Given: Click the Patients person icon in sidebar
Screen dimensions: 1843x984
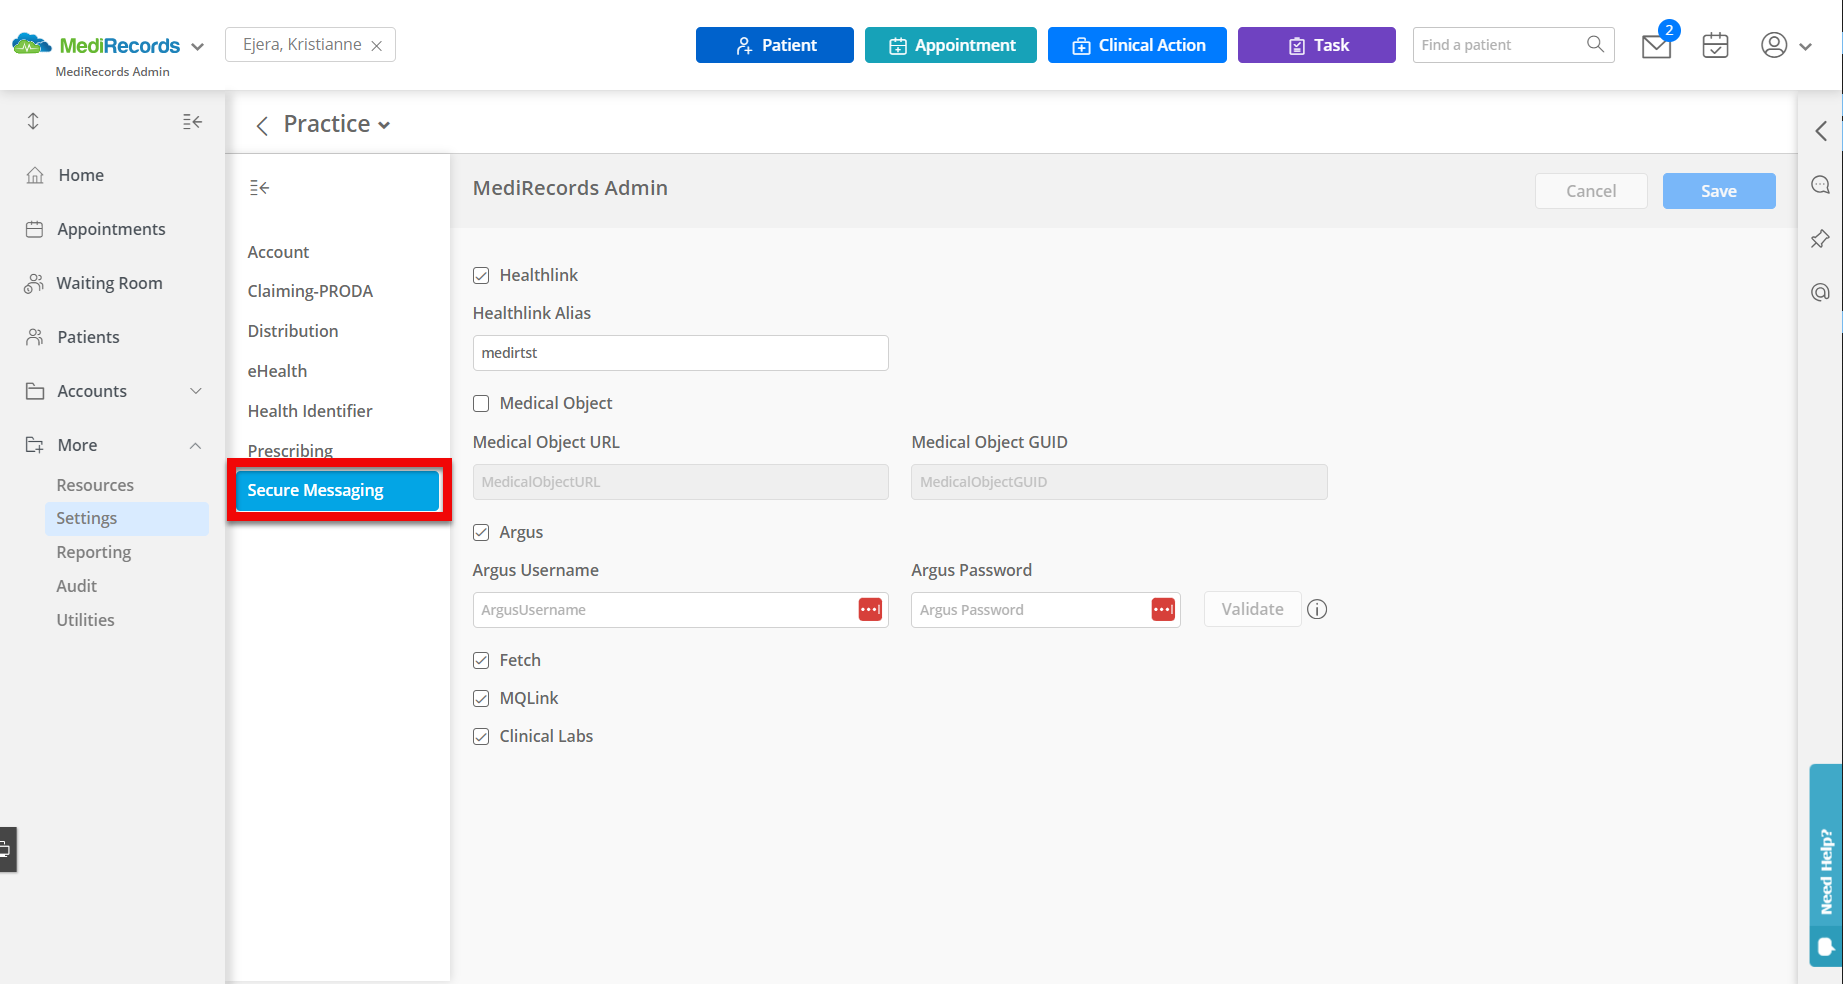Looking at the screenshot, I should (x=35, y=337).
